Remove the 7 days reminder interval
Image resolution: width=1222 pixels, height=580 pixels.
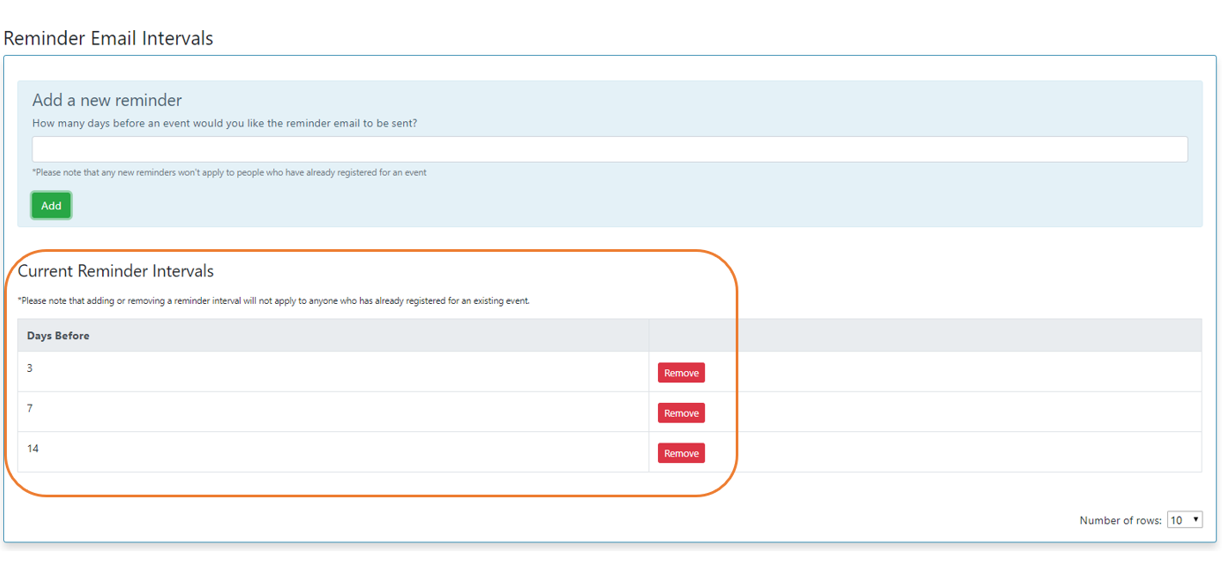click(x=681, y=413)
